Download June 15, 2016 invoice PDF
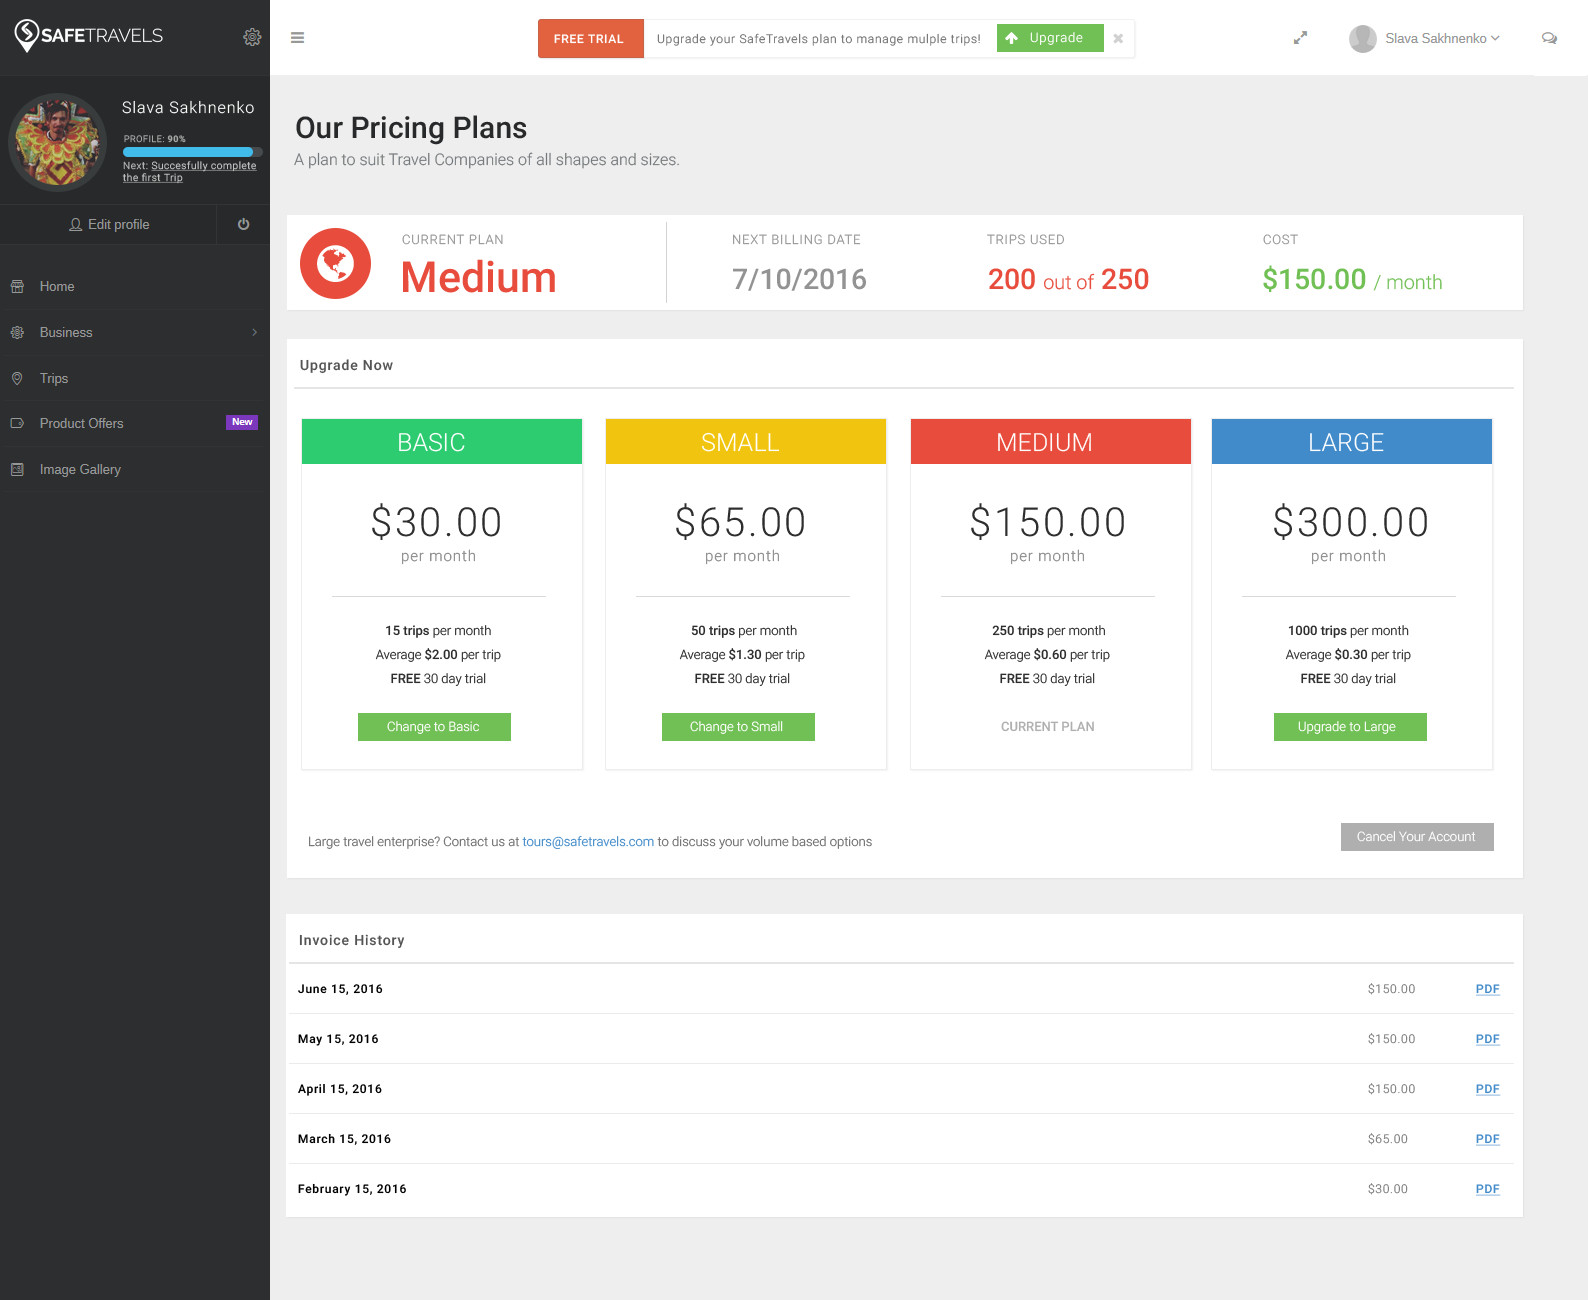The height and width of the screenshot is (1300, 1588). (x=1487, y=989)
